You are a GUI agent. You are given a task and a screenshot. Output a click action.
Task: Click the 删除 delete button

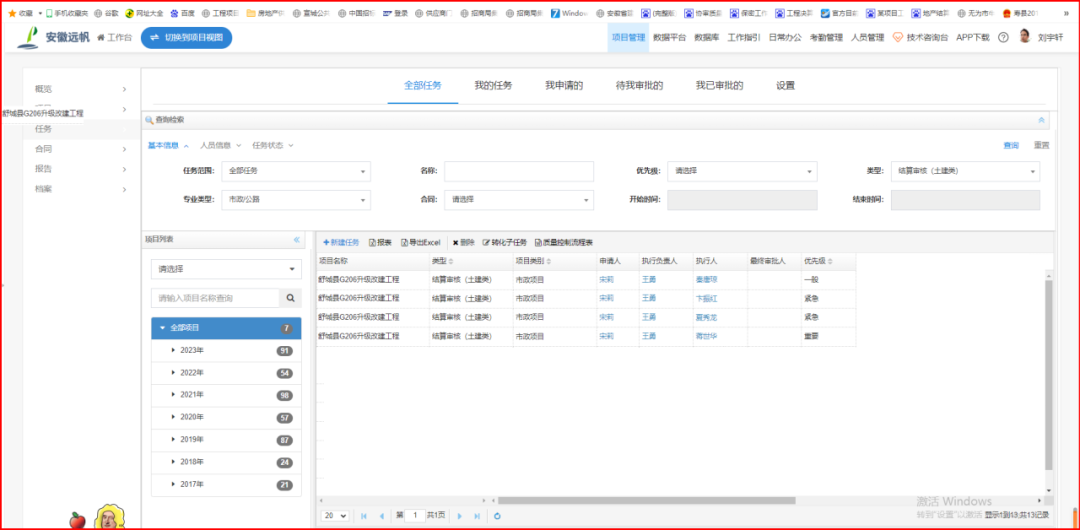(463, 243)
